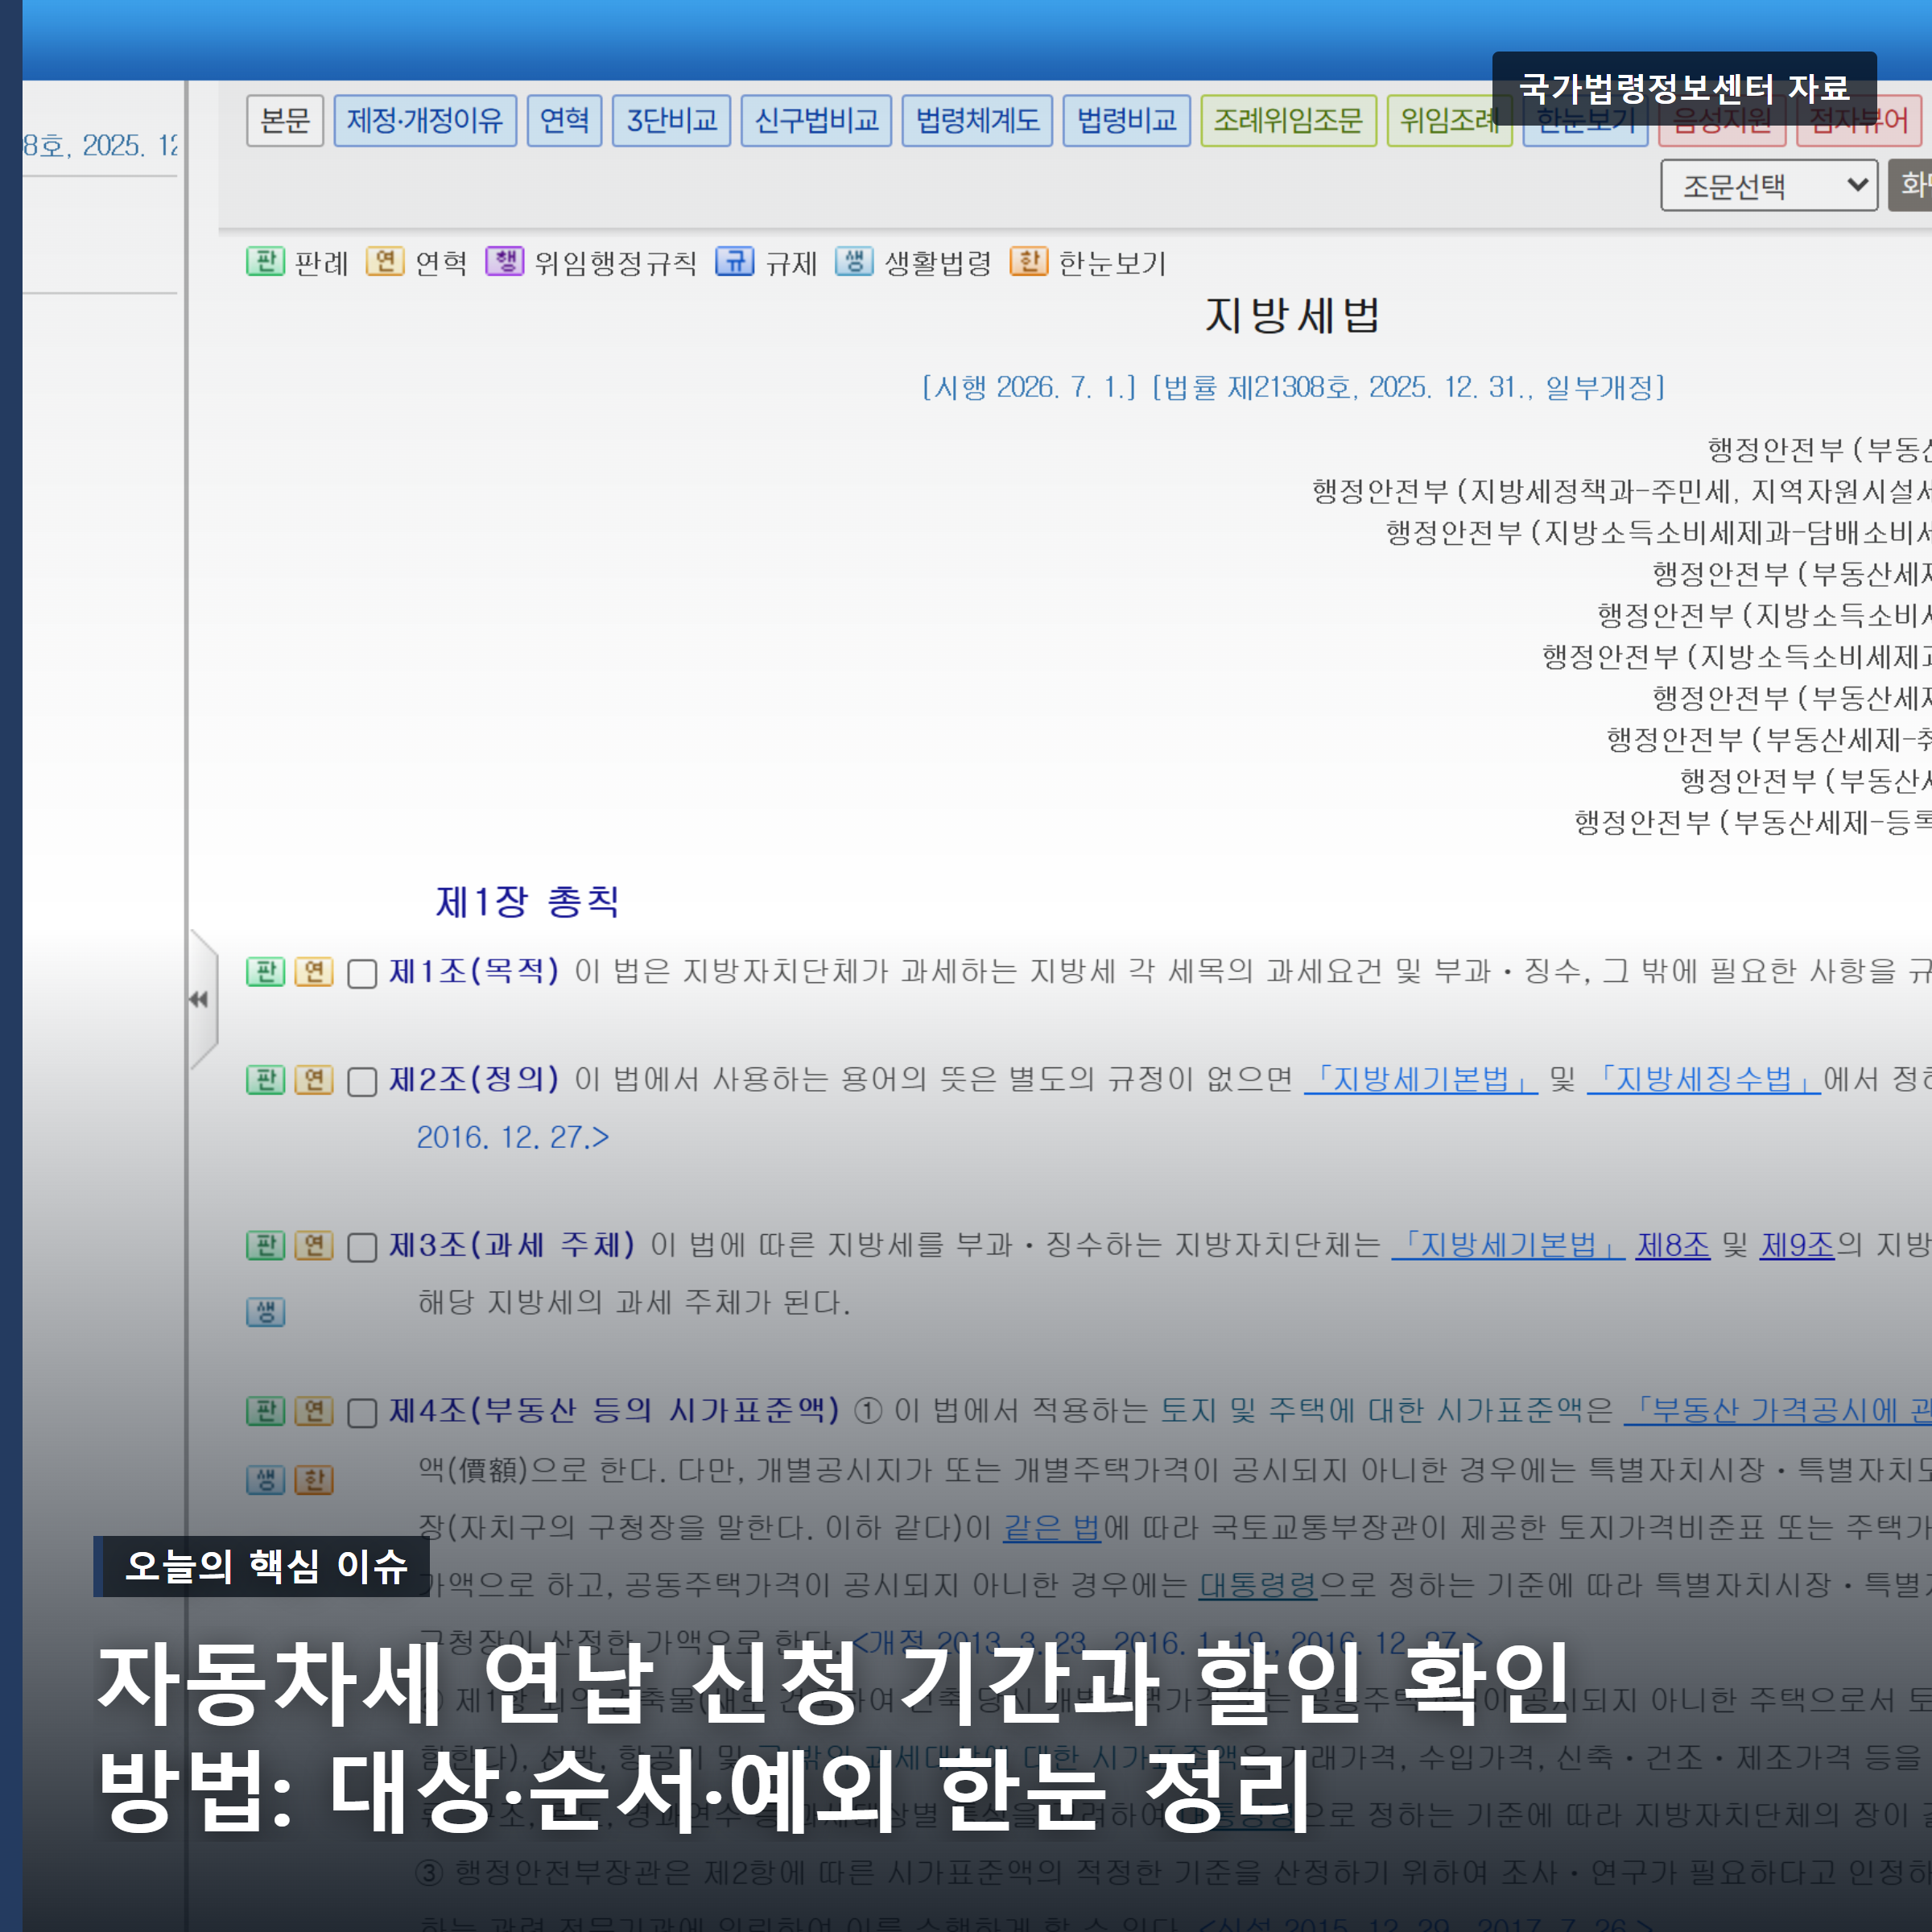Click the 법령비교 button
The image size is (1932, 1932).
point(1126,121)
